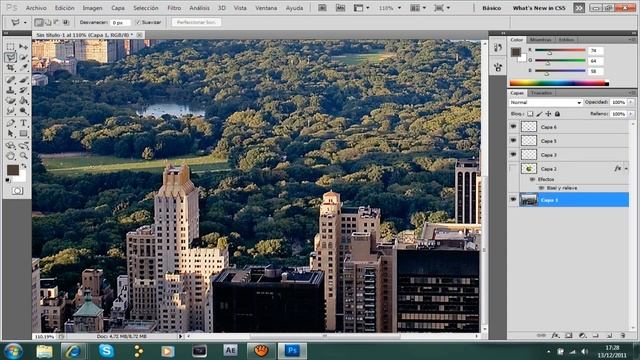This screenshot has width=640, height=360.
Task: Toggle Bisel y relieve effect visibility
Action: (542, 188)
